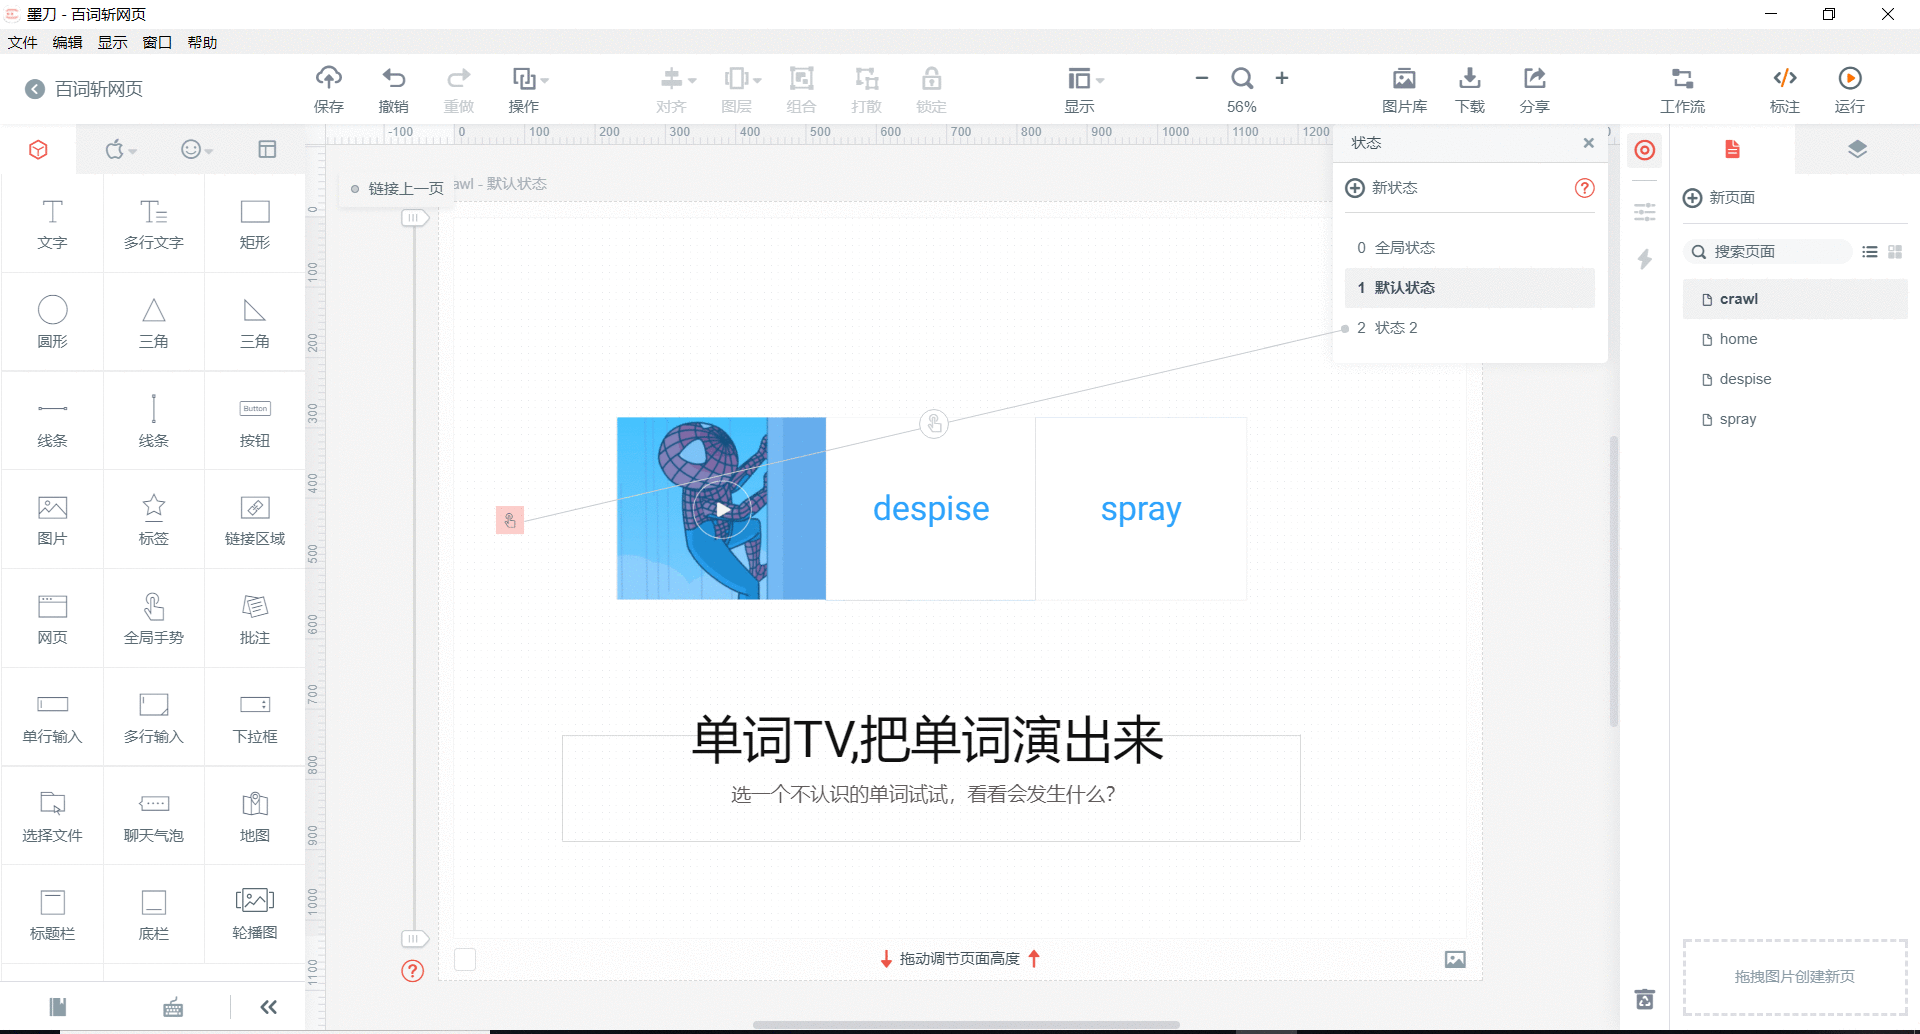
Task: Select the 批注 annotation component
Action: [x=255, y=618]
